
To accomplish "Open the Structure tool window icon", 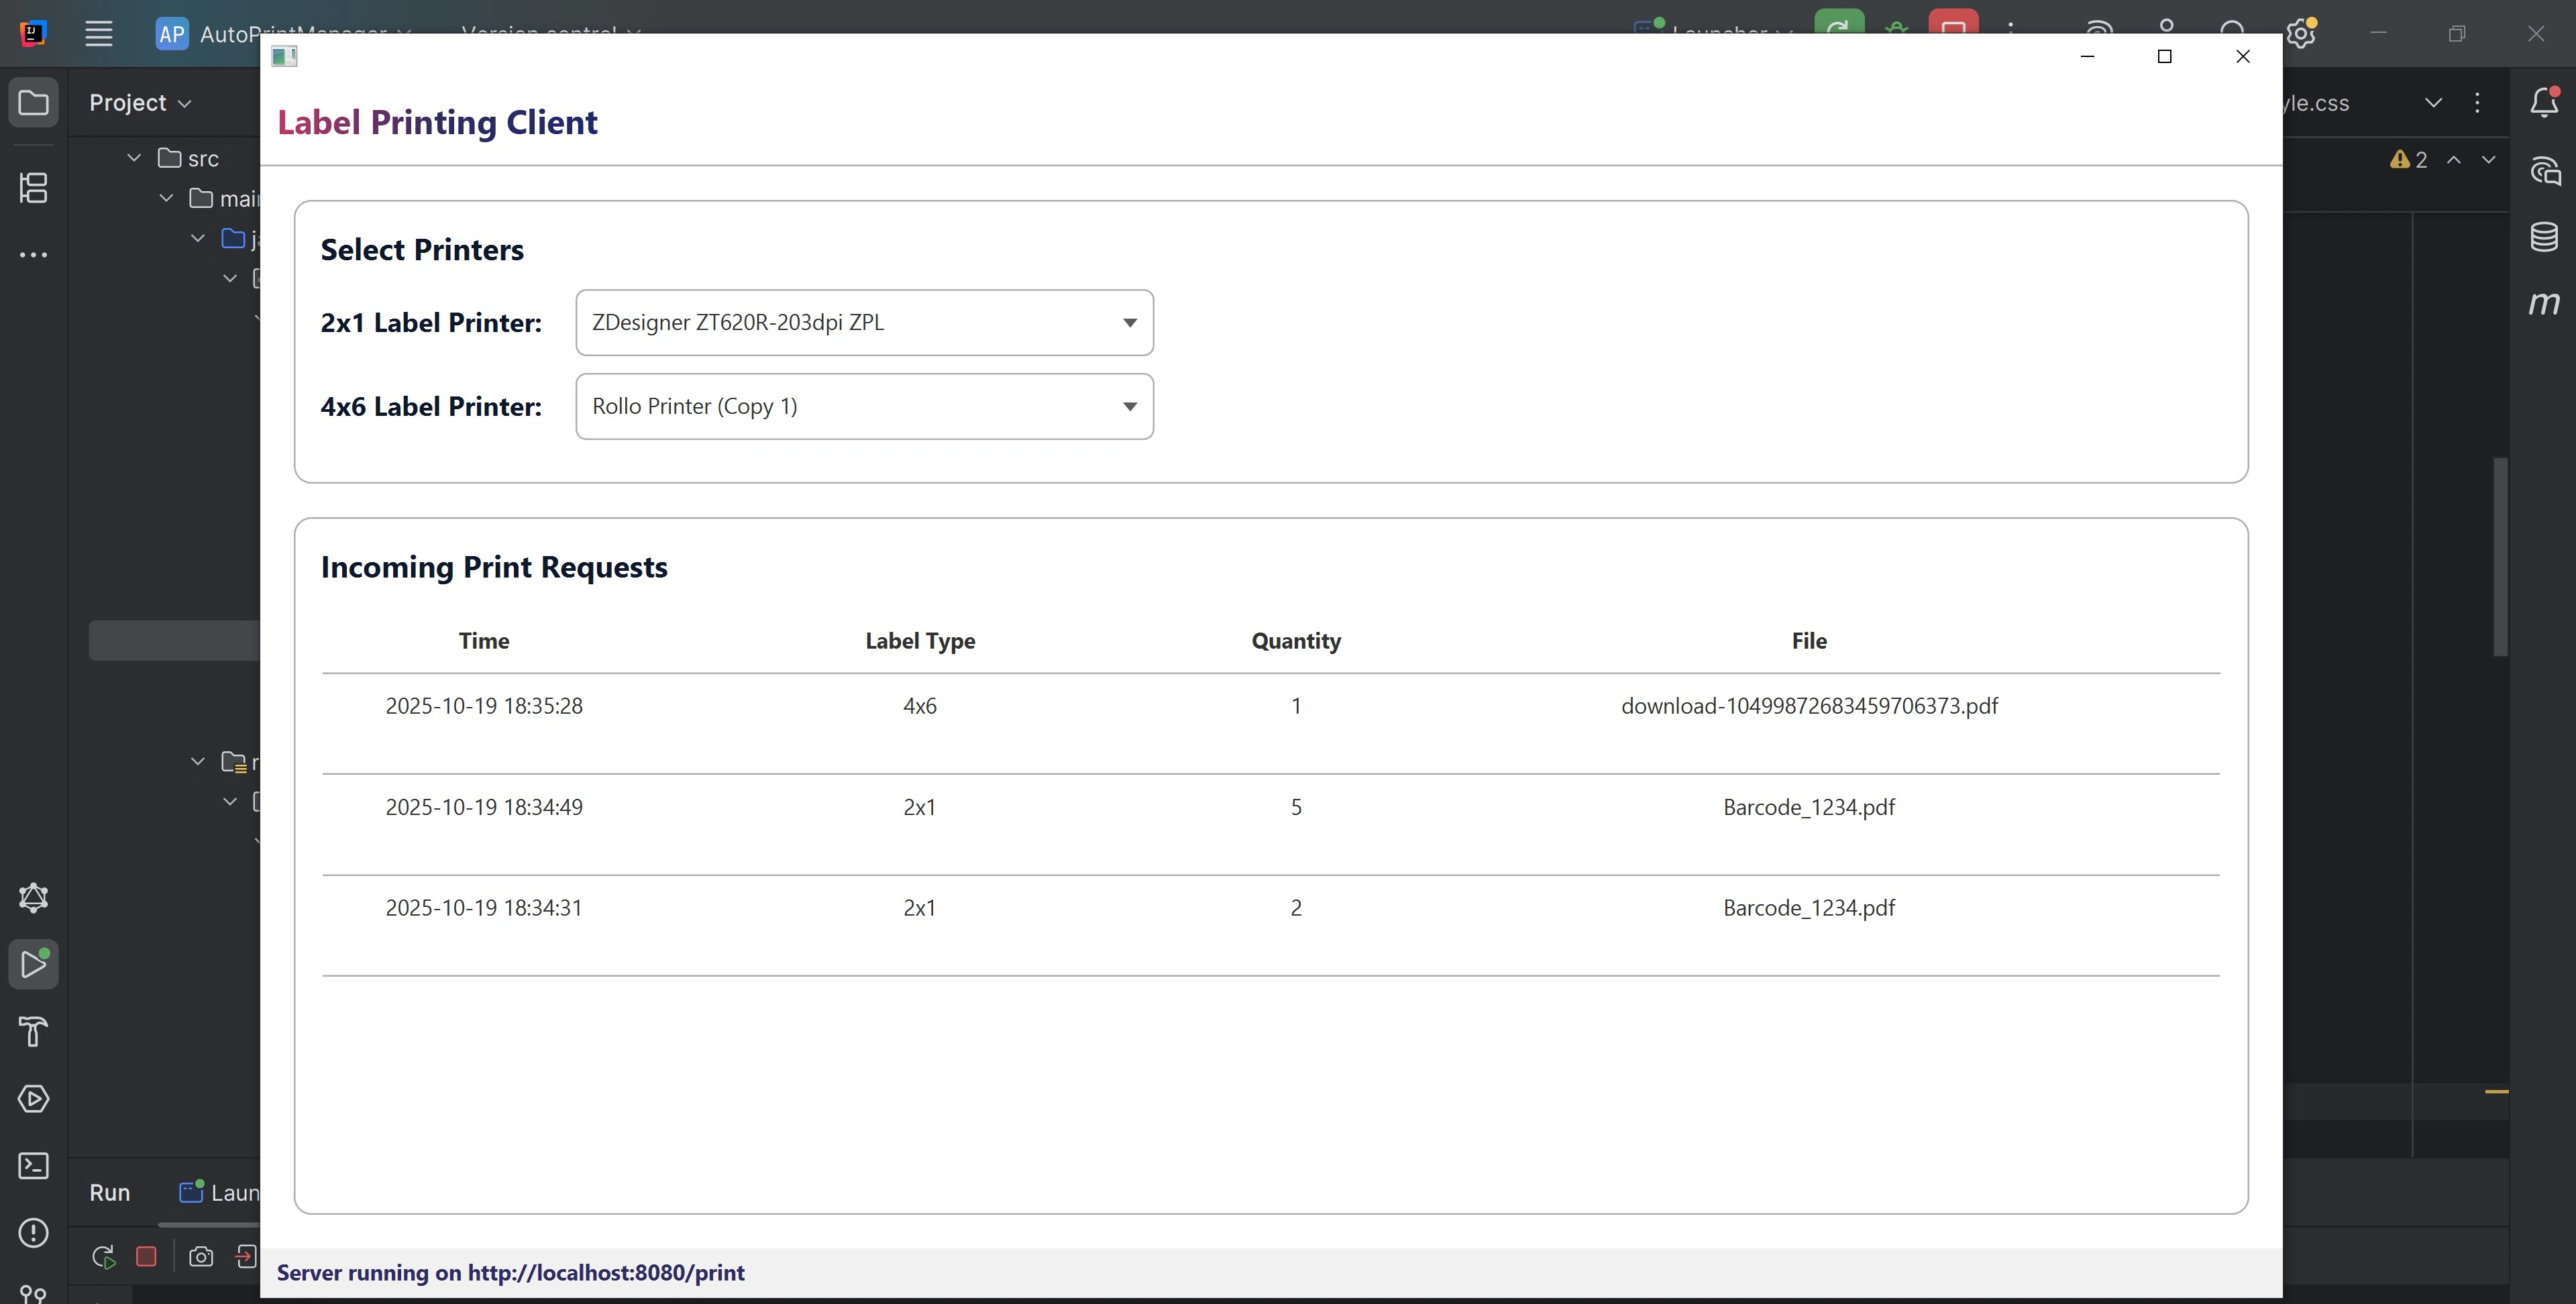I will (33, 188).
